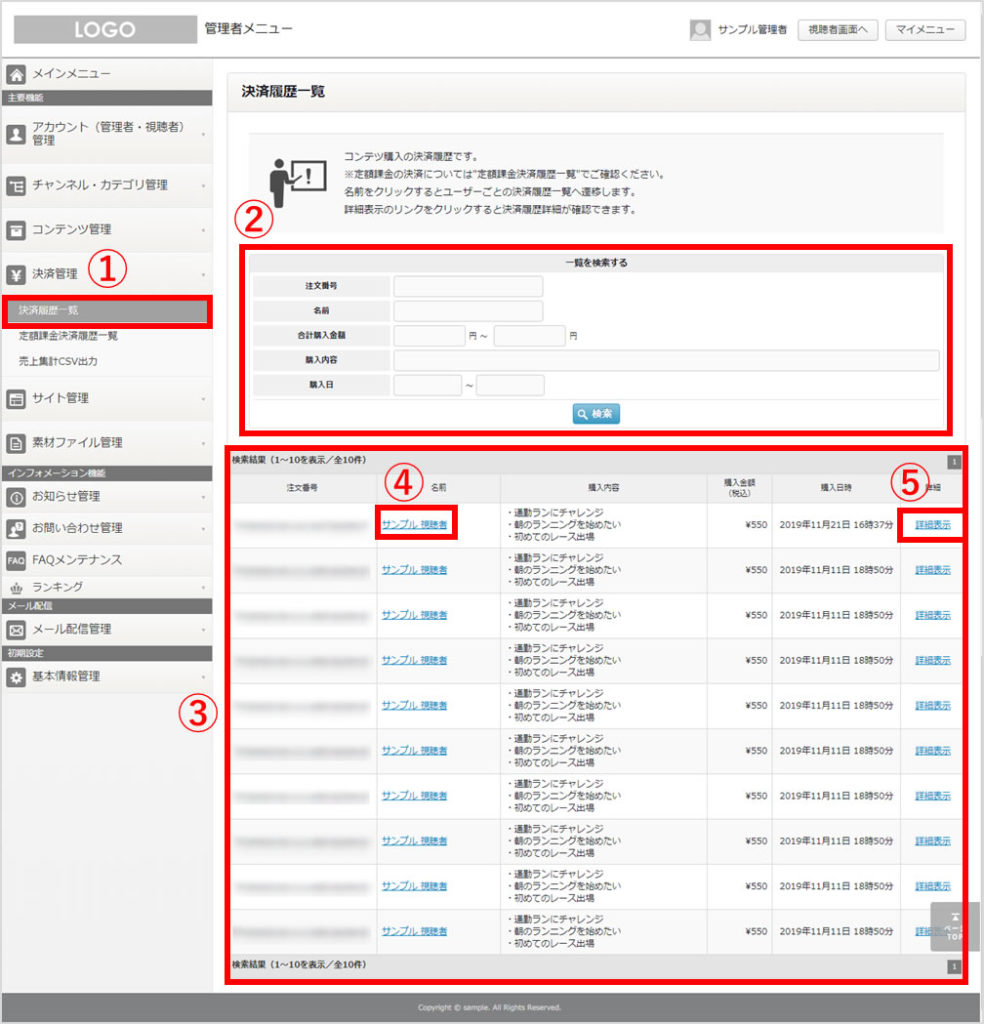Click the 購入日 start date field
This screenshot has width=984, height=1024.
[428, 385]
